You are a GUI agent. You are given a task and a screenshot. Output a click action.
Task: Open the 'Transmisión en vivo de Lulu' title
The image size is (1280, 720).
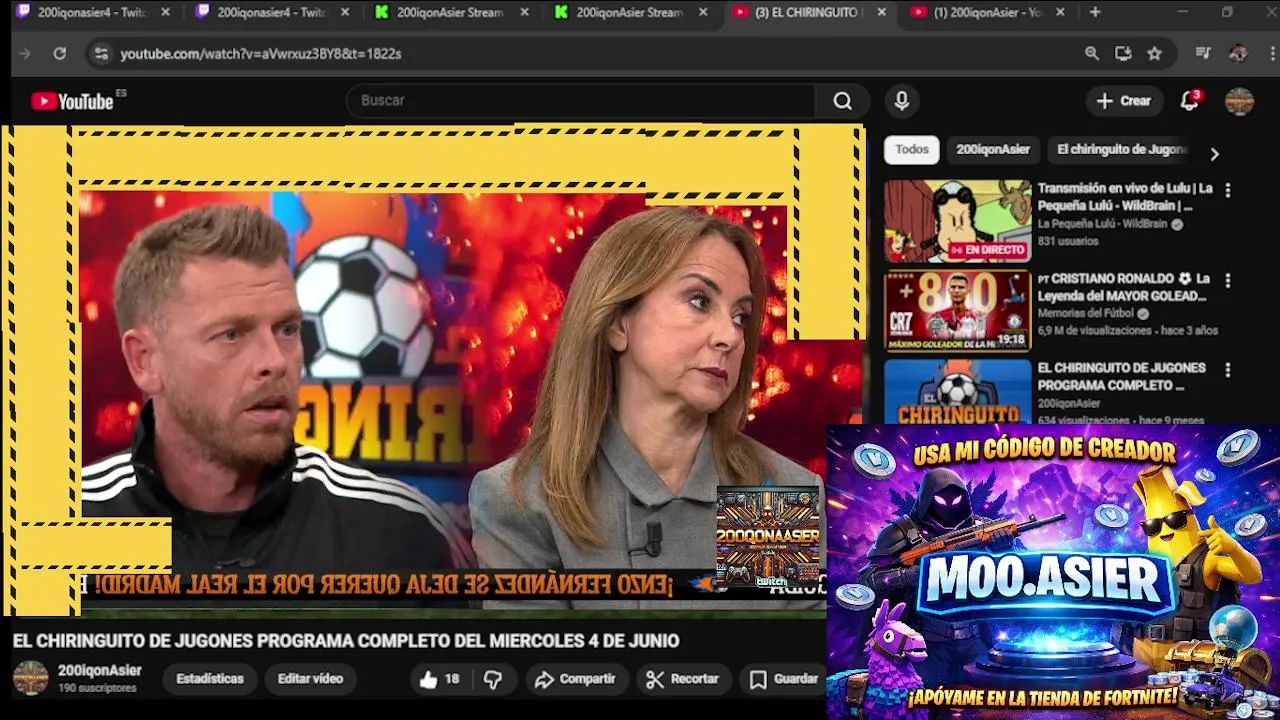coord(1125,197)
